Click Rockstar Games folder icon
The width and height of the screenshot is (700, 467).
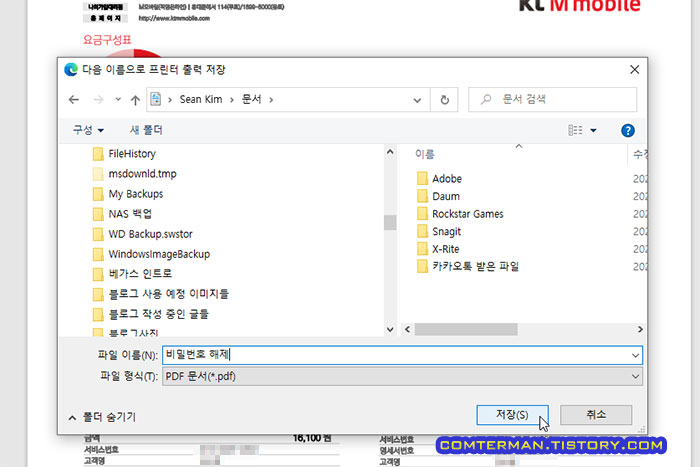coord(422,214)
